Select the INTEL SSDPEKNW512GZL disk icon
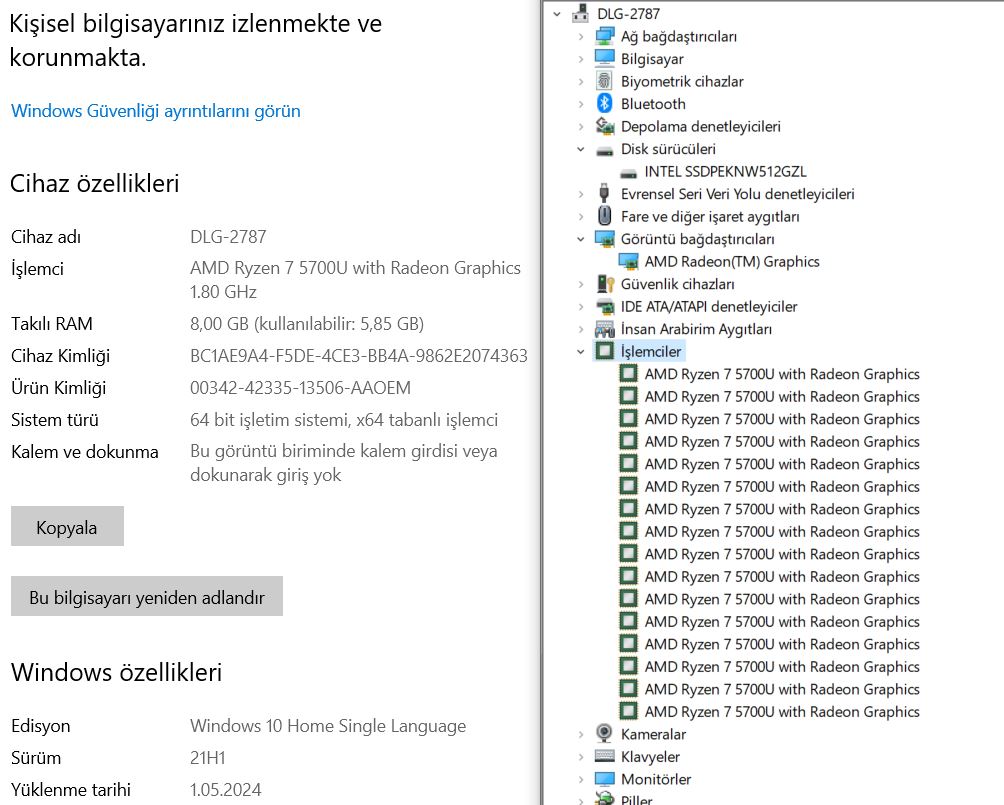Screen dimensions: 1004x805 [x=629, y=174]
